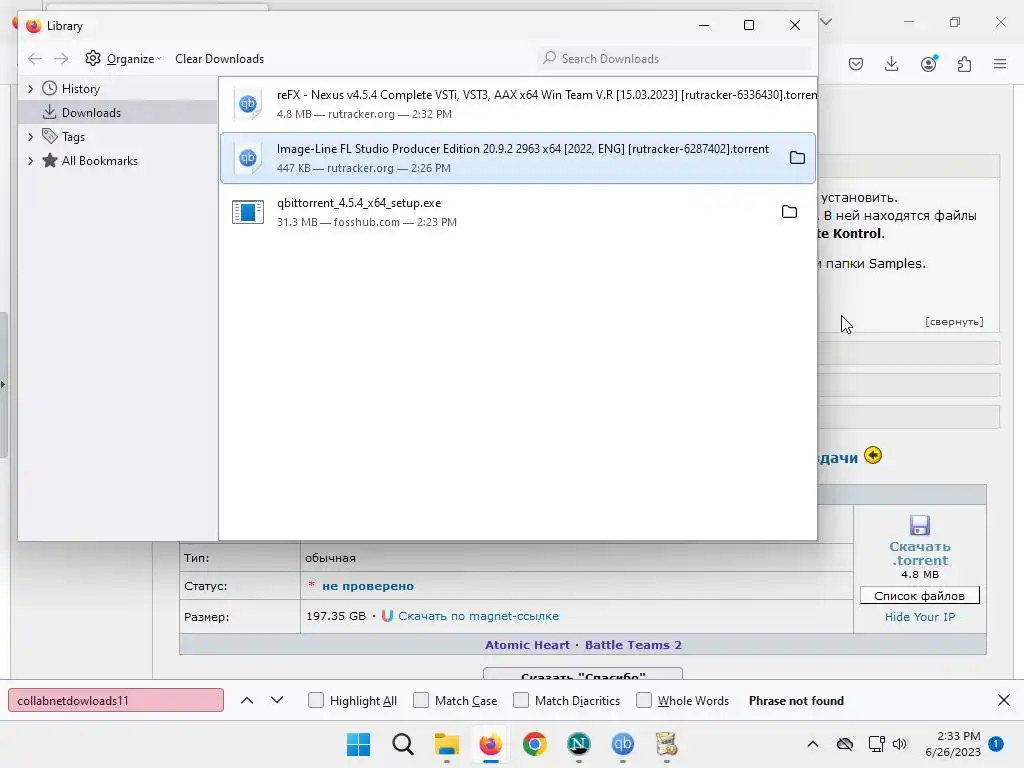The width and height of the screenshot is (1024, 768).
Task: Go forward in the Library window
Action: coord(61,59)
